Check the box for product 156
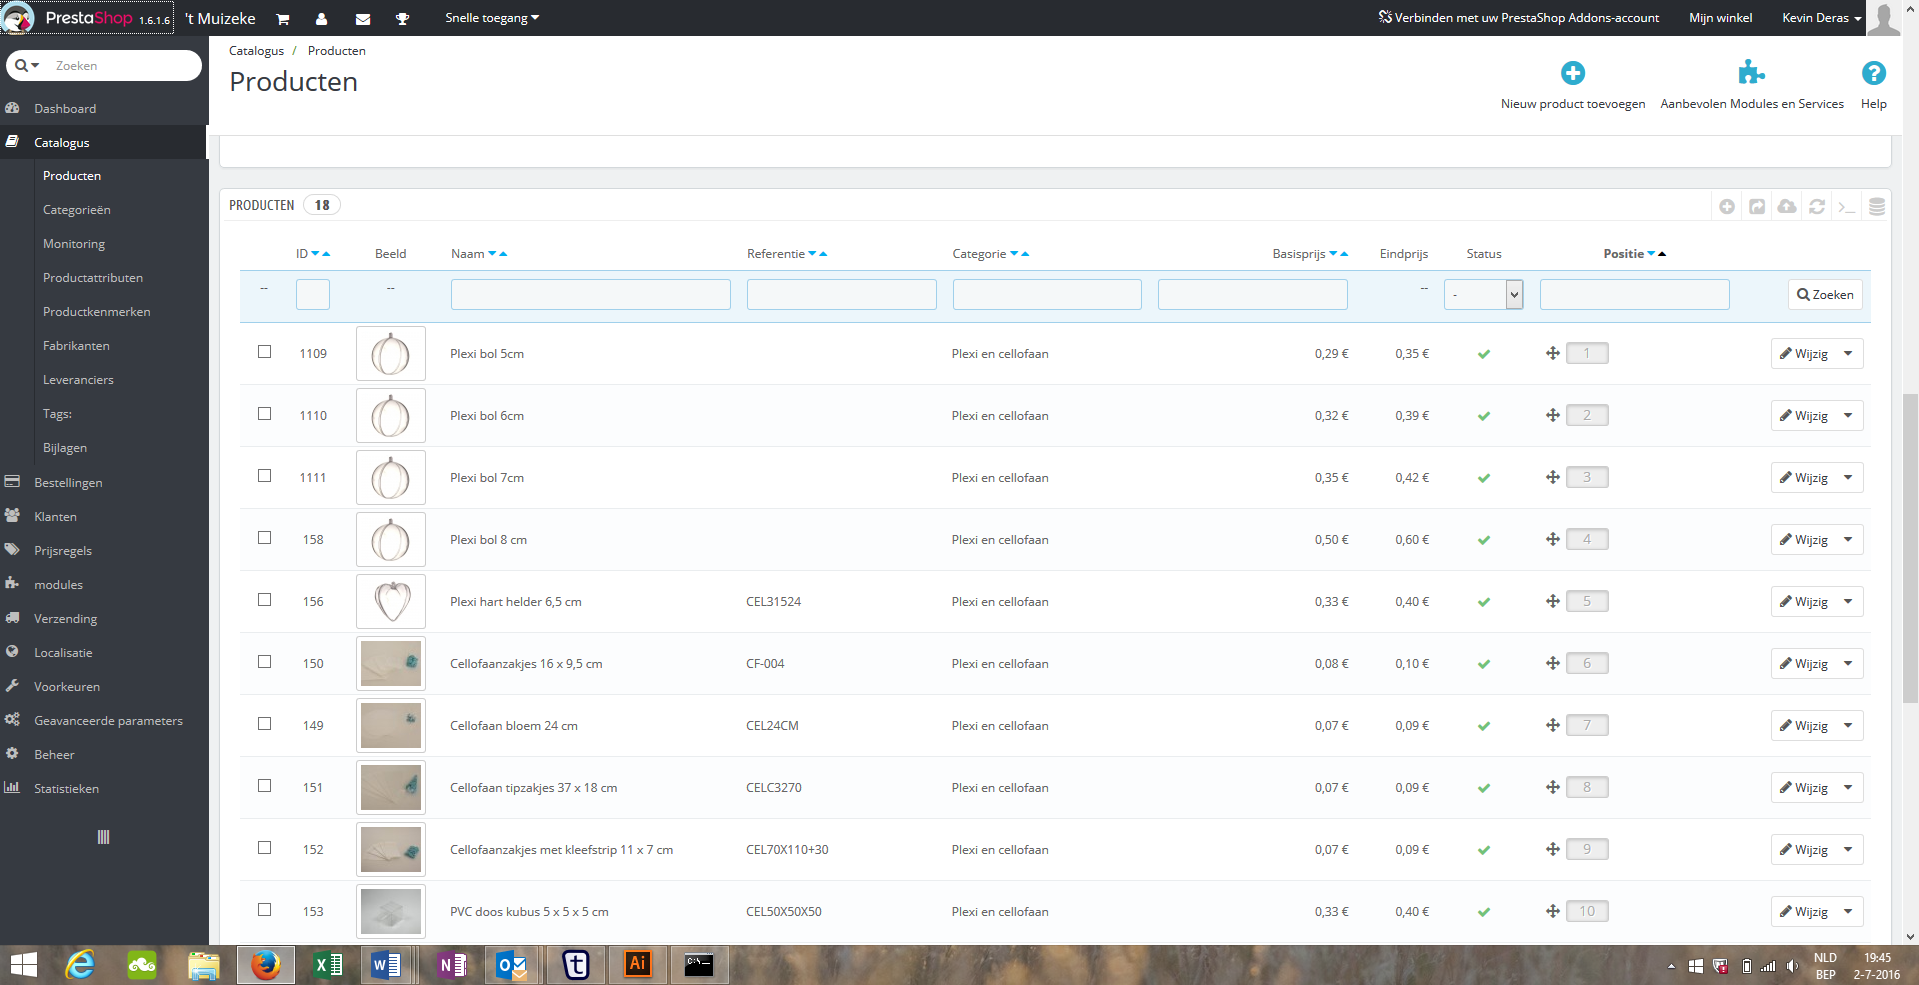This screenshot has height=985, width=1919. (264, 600)
